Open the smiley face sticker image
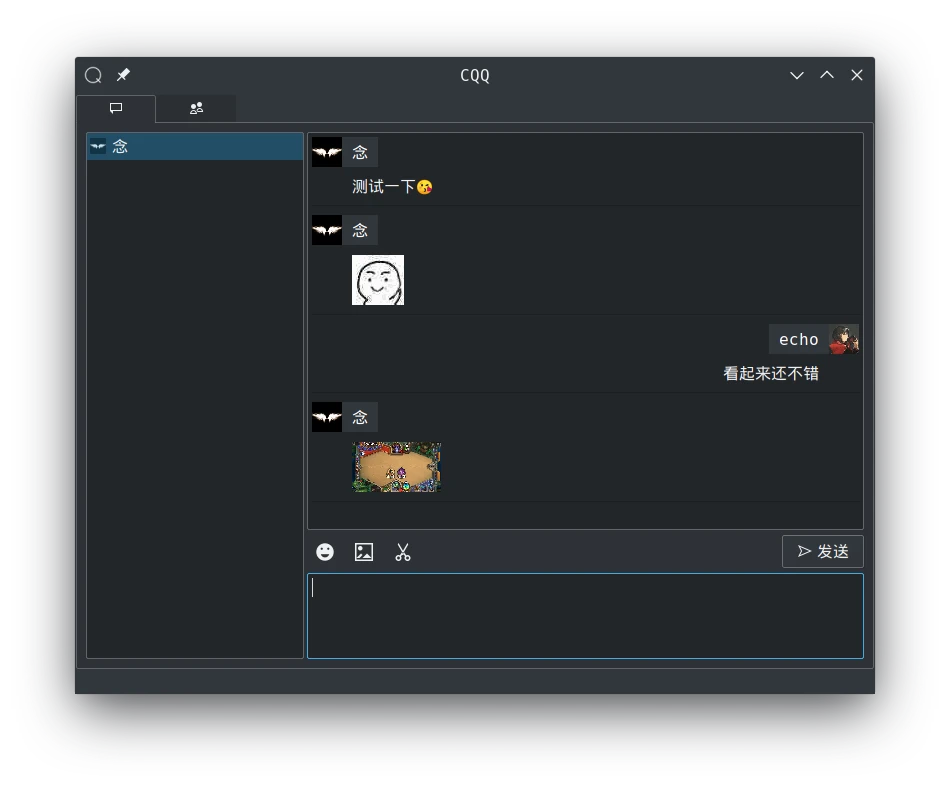This screenshot has height=787, width=950. pyautogui.click(x=378, y=280)
